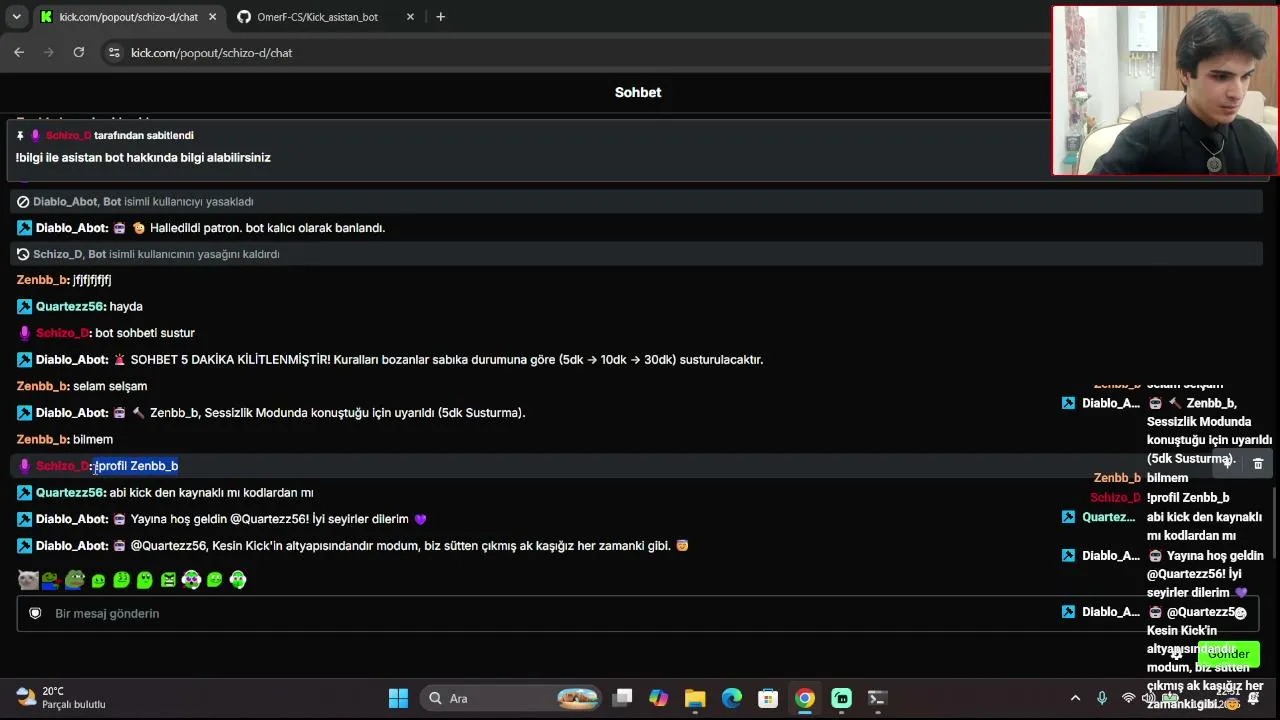
Task: Open Quartezz56 profile on the "hayda" message
Action: click(70, 306)
